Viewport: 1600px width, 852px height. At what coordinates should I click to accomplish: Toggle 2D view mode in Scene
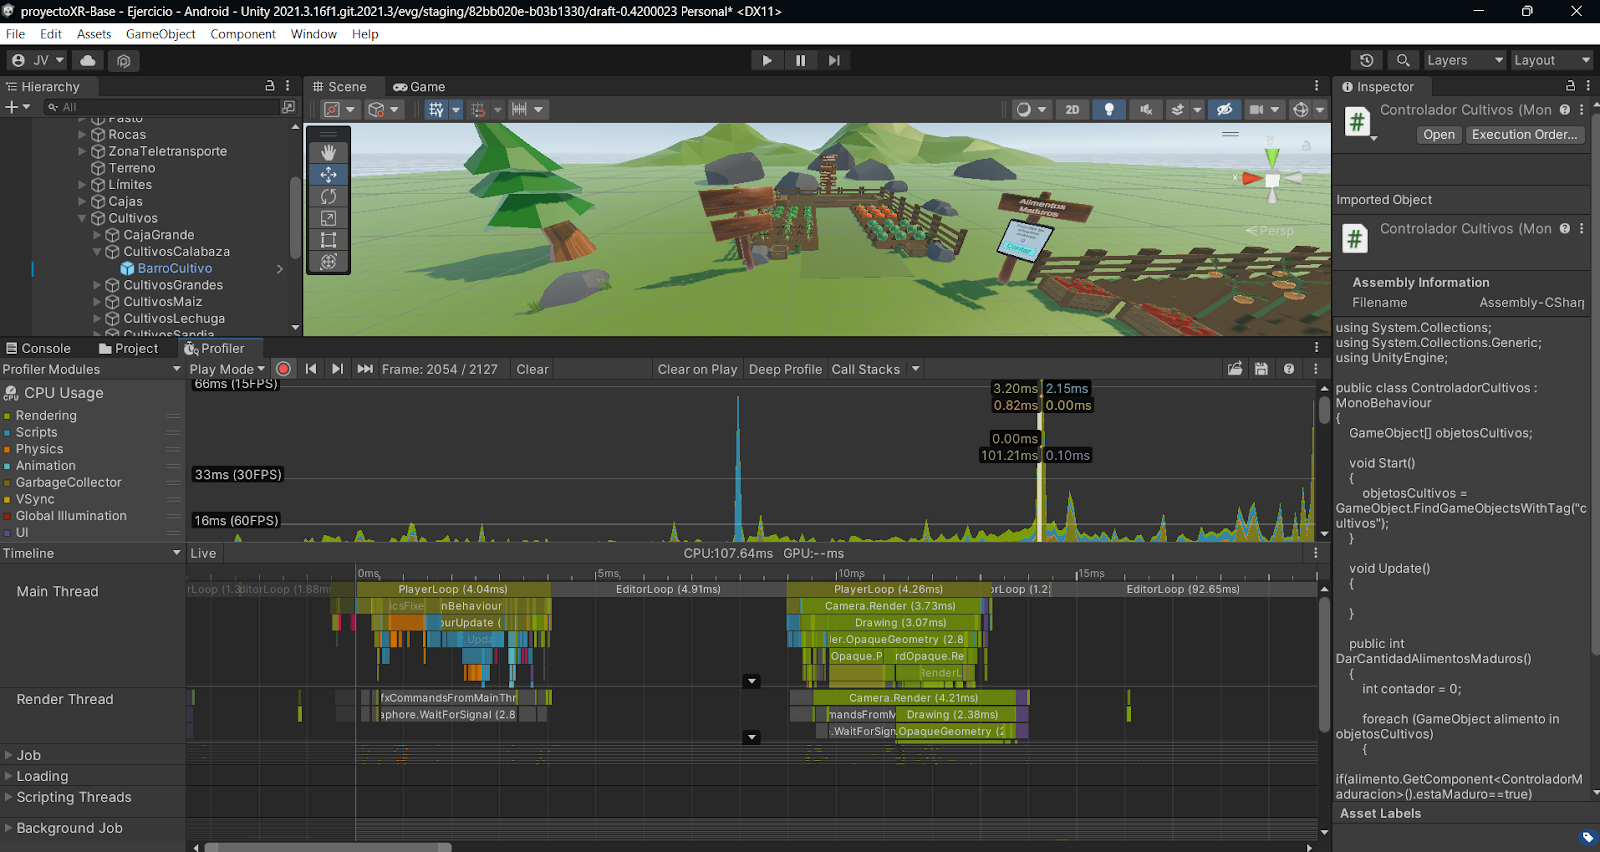pos(1072,110)
